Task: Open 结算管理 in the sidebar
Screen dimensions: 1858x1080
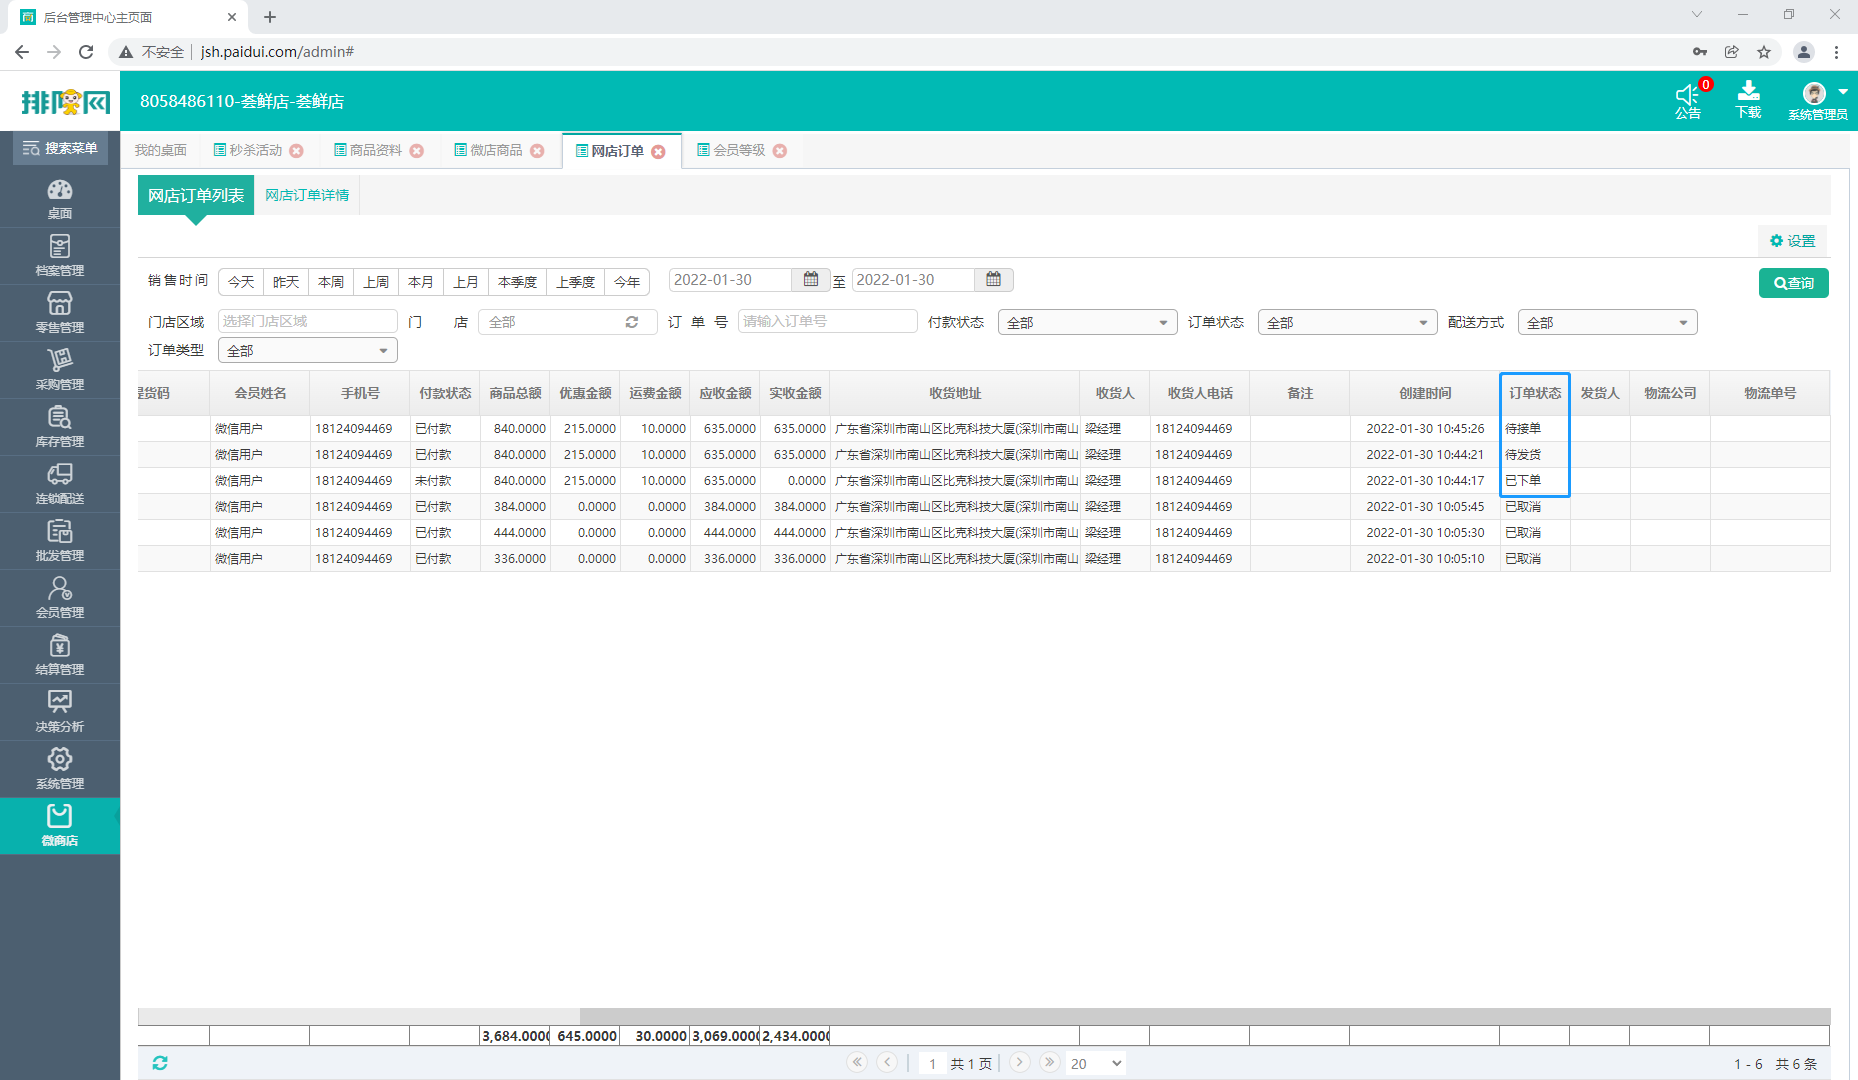Action: tap(60, 655)
